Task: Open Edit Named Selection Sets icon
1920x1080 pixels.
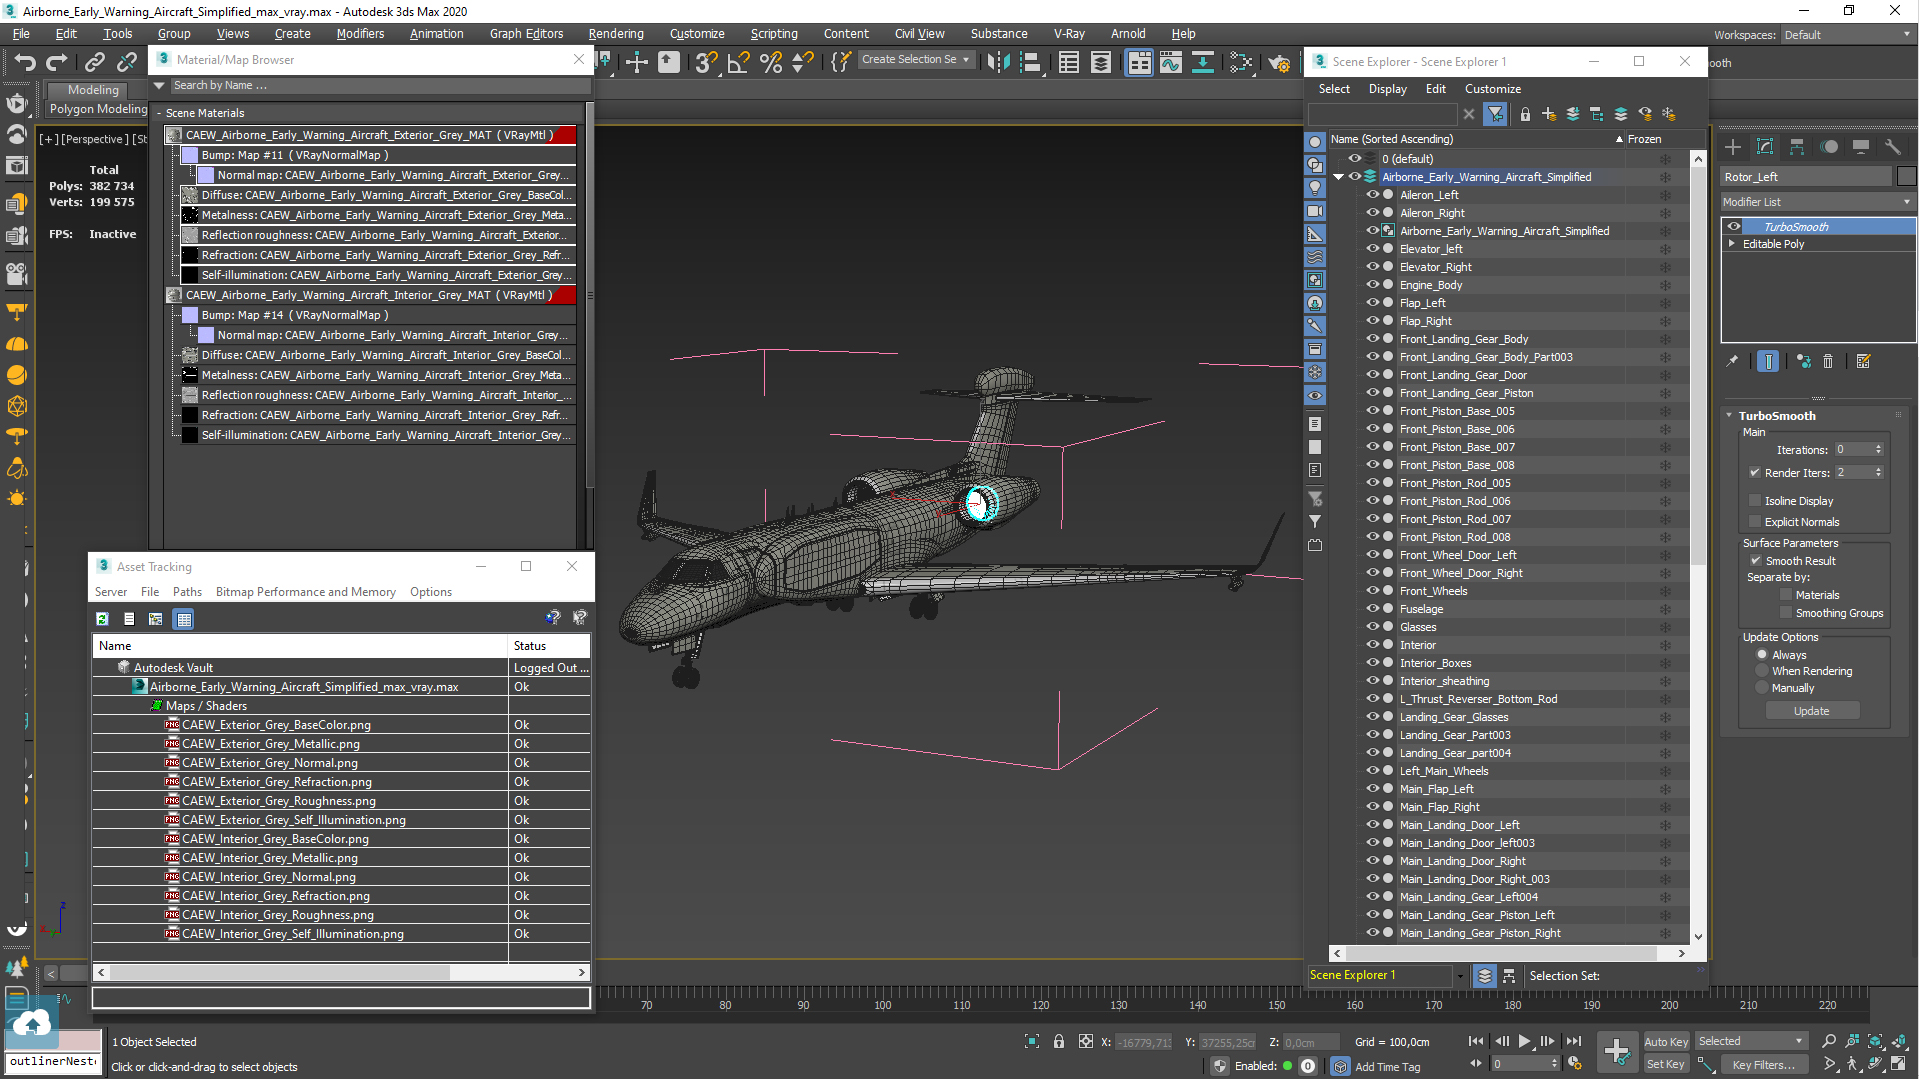Action: (x=841, y=62)
